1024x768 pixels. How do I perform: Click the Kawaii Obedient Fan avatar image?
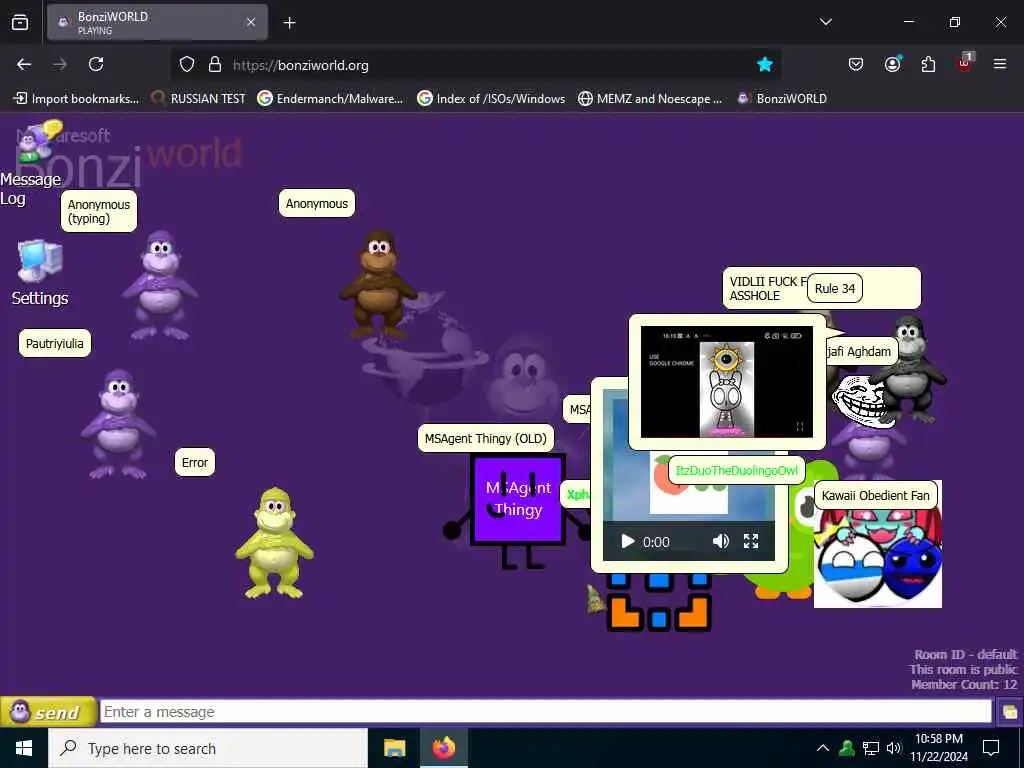tap(878, 556)
